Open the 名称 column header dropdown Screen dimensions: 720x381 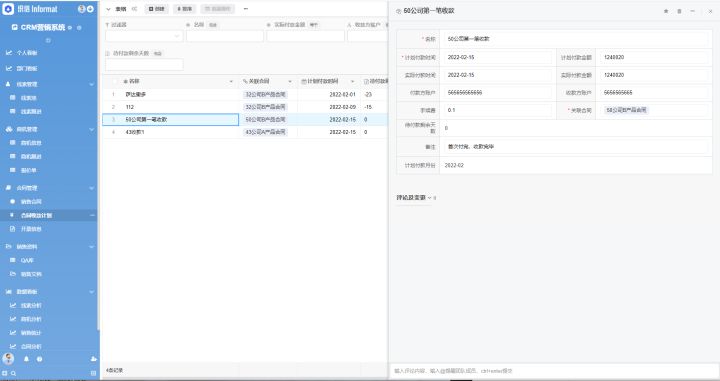point(231,82)
